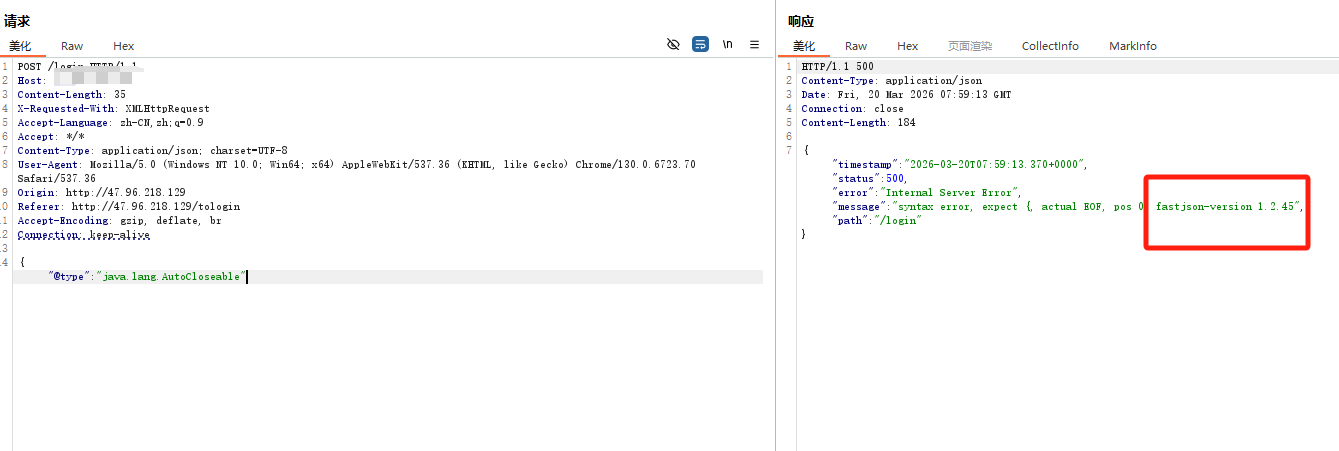This screenshot has width=1339, height=451.
Task: Click the Referer tologin URL value
Action: [x=153, y=206]
